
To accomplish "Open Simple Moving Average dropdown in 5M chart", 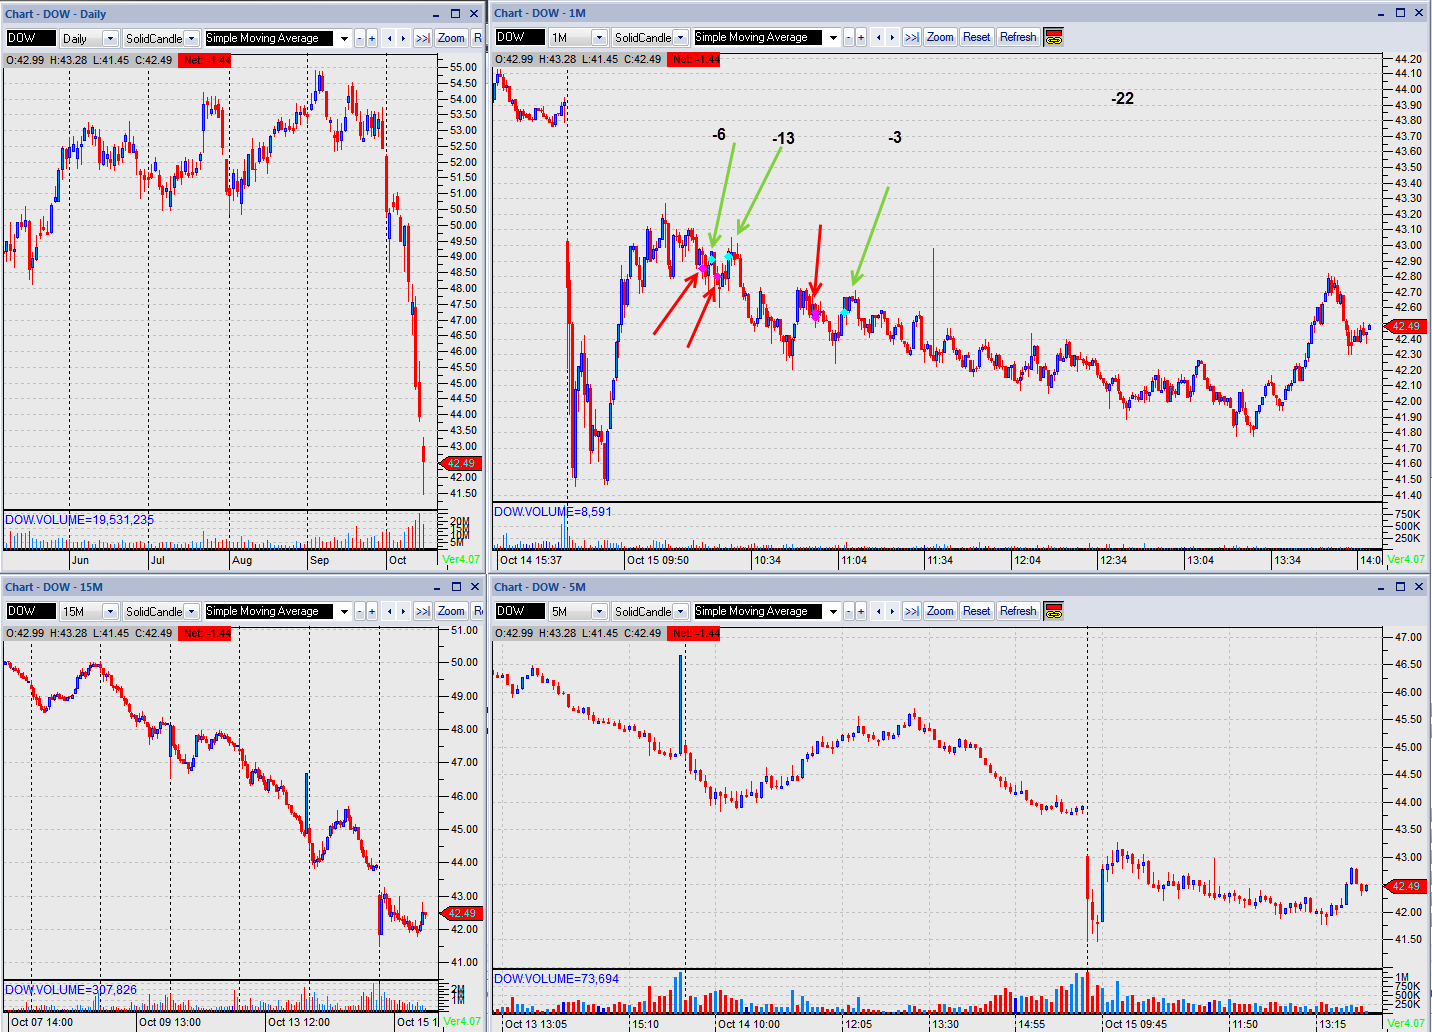I will tap(833, 611).
